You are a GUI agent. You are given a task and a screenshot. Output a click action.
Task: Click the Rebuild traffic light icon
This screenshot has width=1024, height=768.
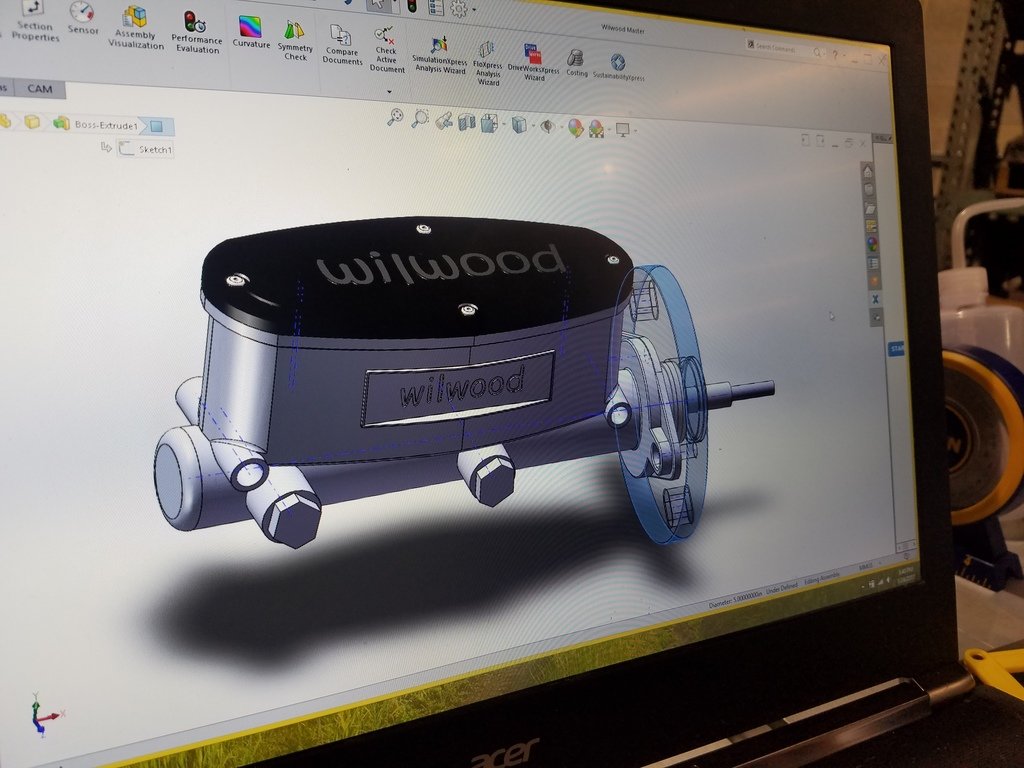point(411,6)
